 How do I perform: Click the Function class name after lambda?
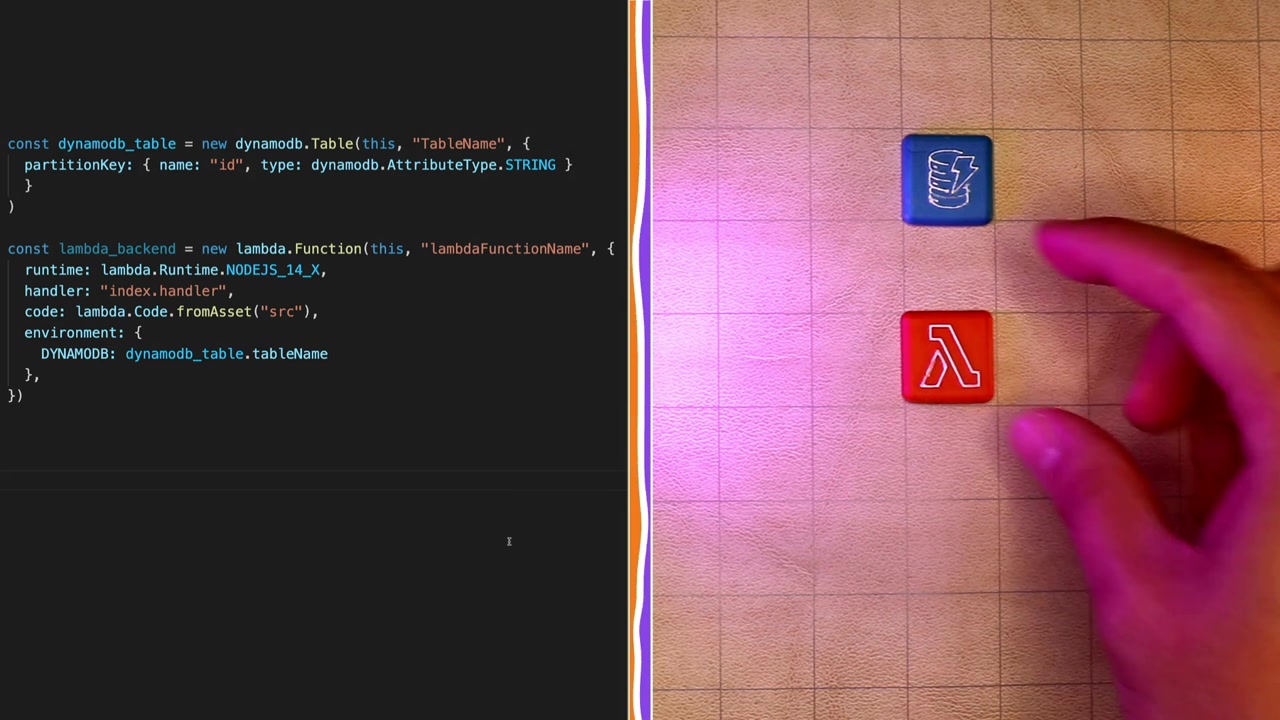tap(327, 249)
